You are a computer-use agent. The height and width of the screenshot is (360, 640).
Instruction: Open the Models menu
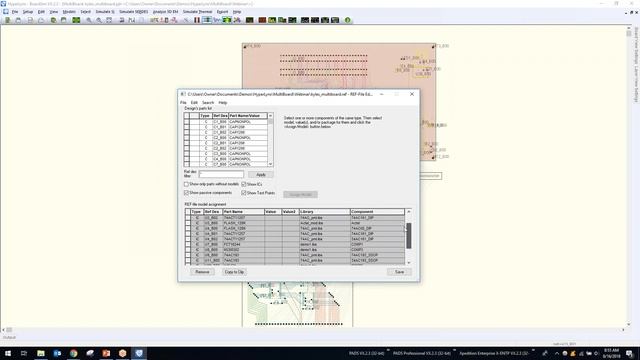69,12
